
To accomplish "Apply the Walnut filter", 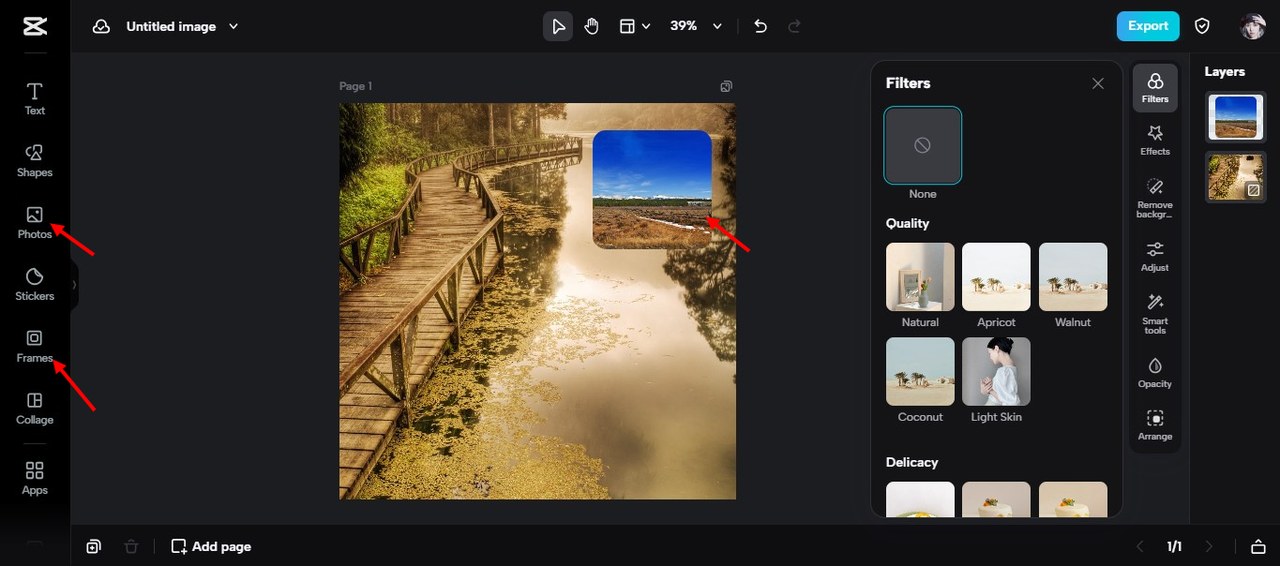I will pyautogui.click(x=1073, y=277).
